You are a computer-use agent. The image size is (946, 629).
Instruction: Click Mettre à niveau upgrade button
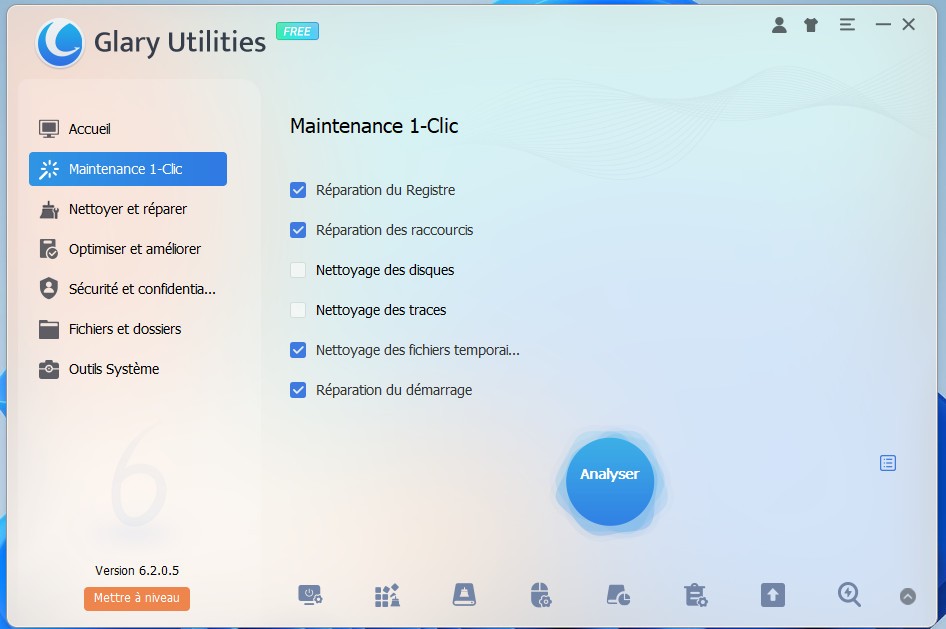coord(137,598)
